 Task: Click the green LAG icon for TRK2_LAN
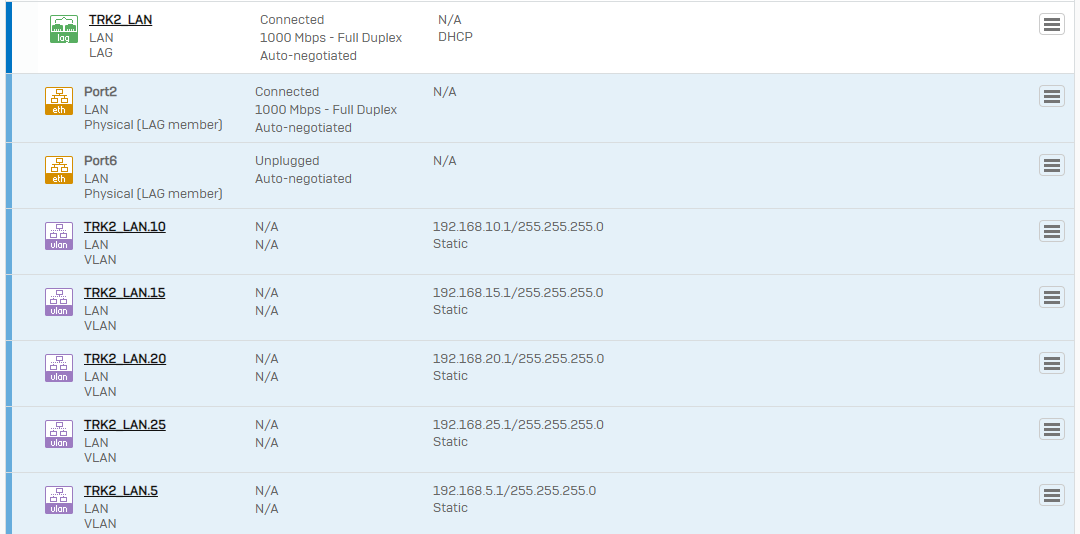click(64, 30)
